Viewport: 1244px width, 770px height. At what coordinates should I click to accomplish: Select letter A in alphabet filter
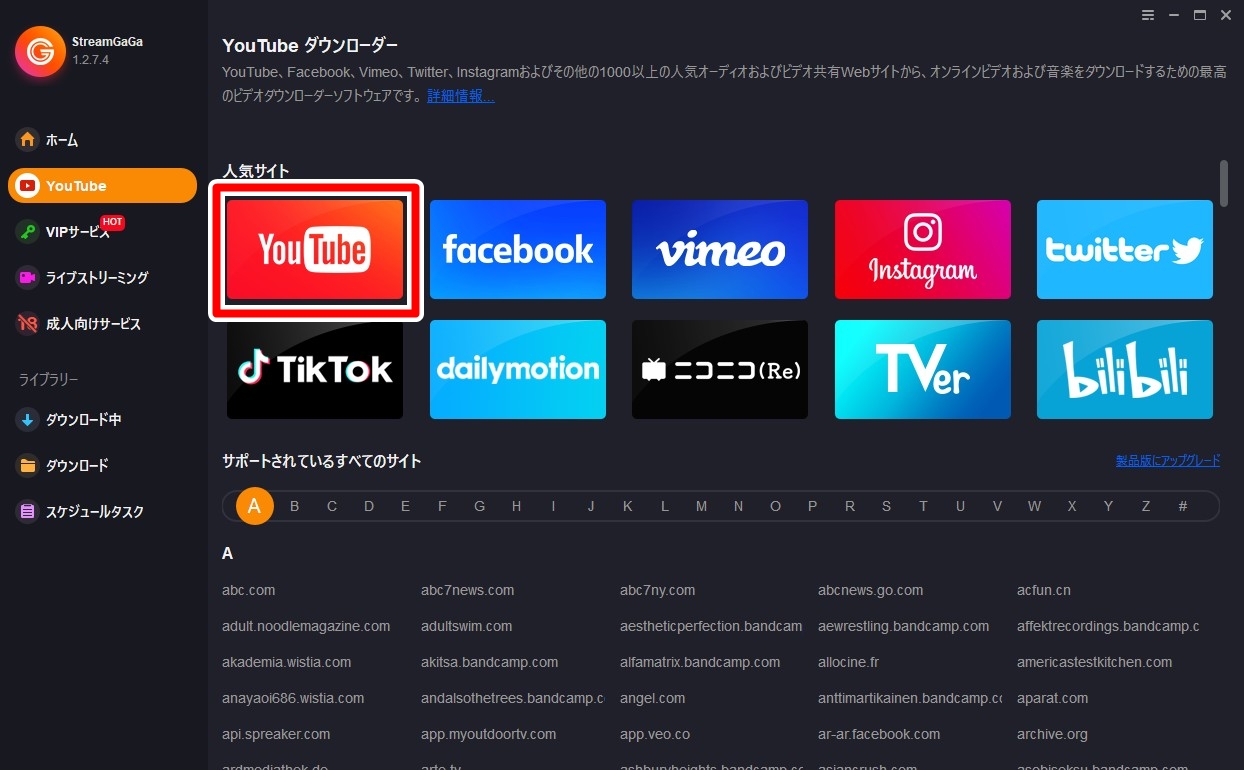[254, 506]
